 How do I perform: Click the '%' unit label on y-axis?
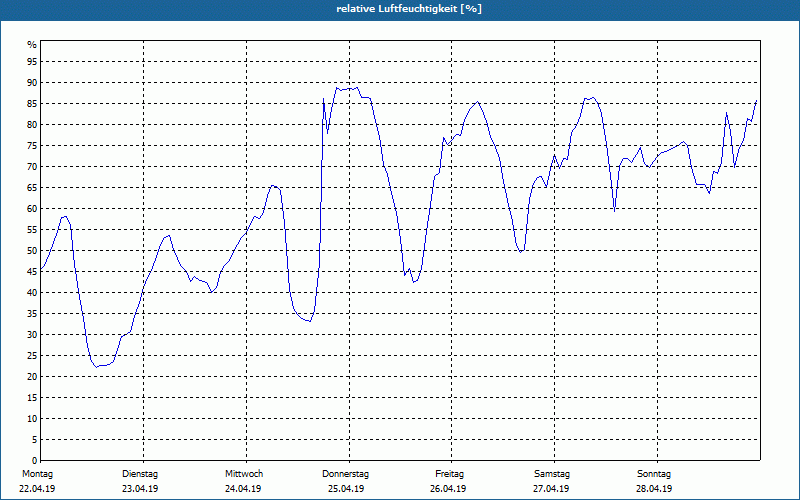[x=32, y=45]
